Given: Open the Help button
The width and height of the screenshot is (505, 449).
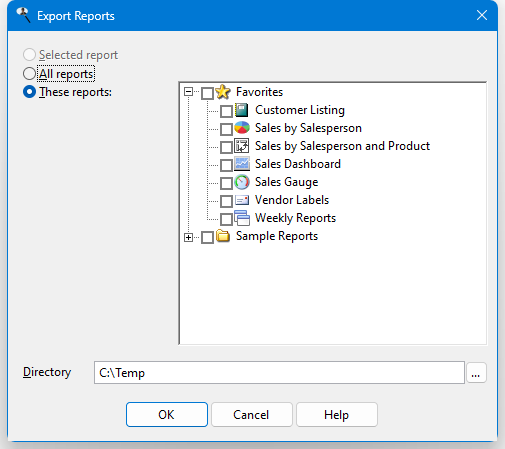Looking at the screenshot, I should 337,414.
